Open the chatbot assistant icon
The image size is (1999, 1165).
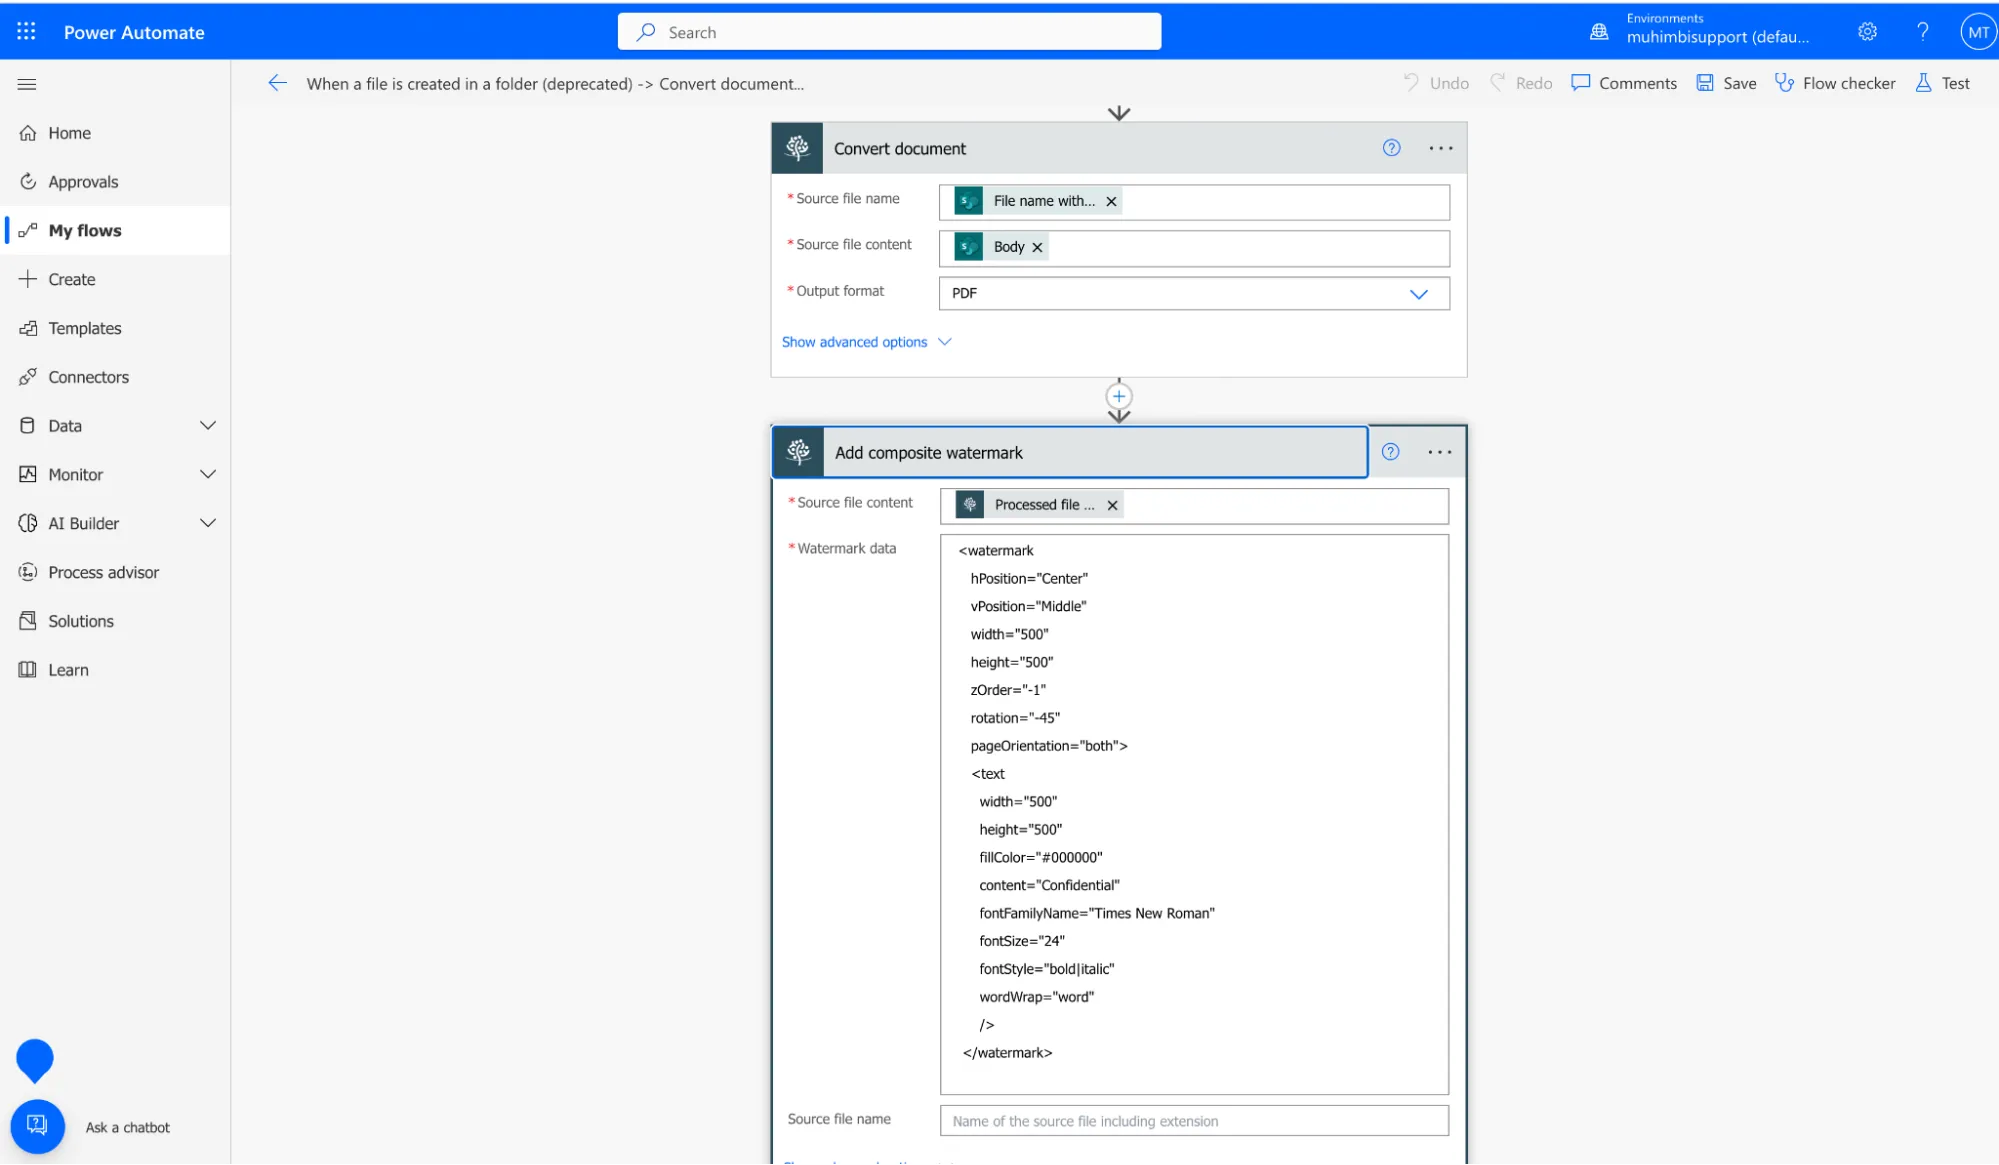click(37, 1126)
